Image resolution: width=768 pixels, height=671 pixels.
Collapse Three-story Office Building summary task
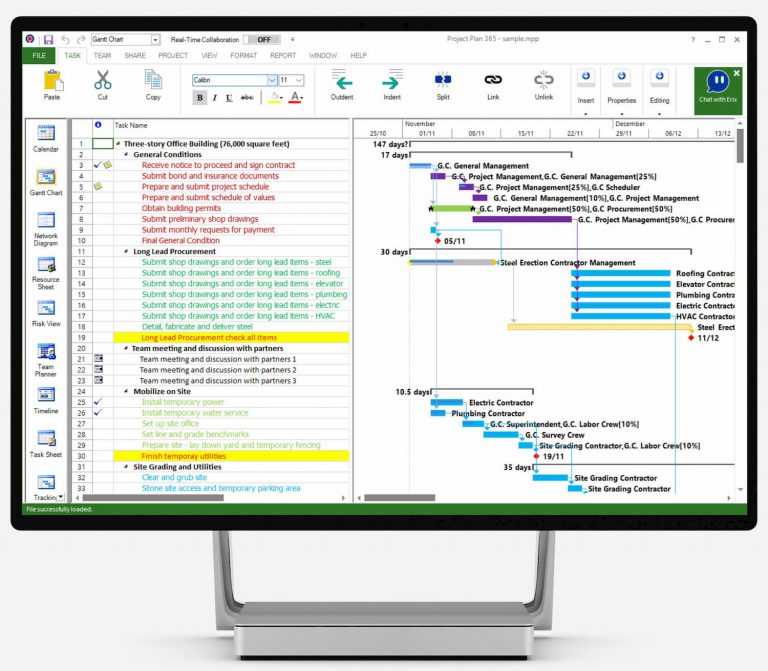coord(118,144)
